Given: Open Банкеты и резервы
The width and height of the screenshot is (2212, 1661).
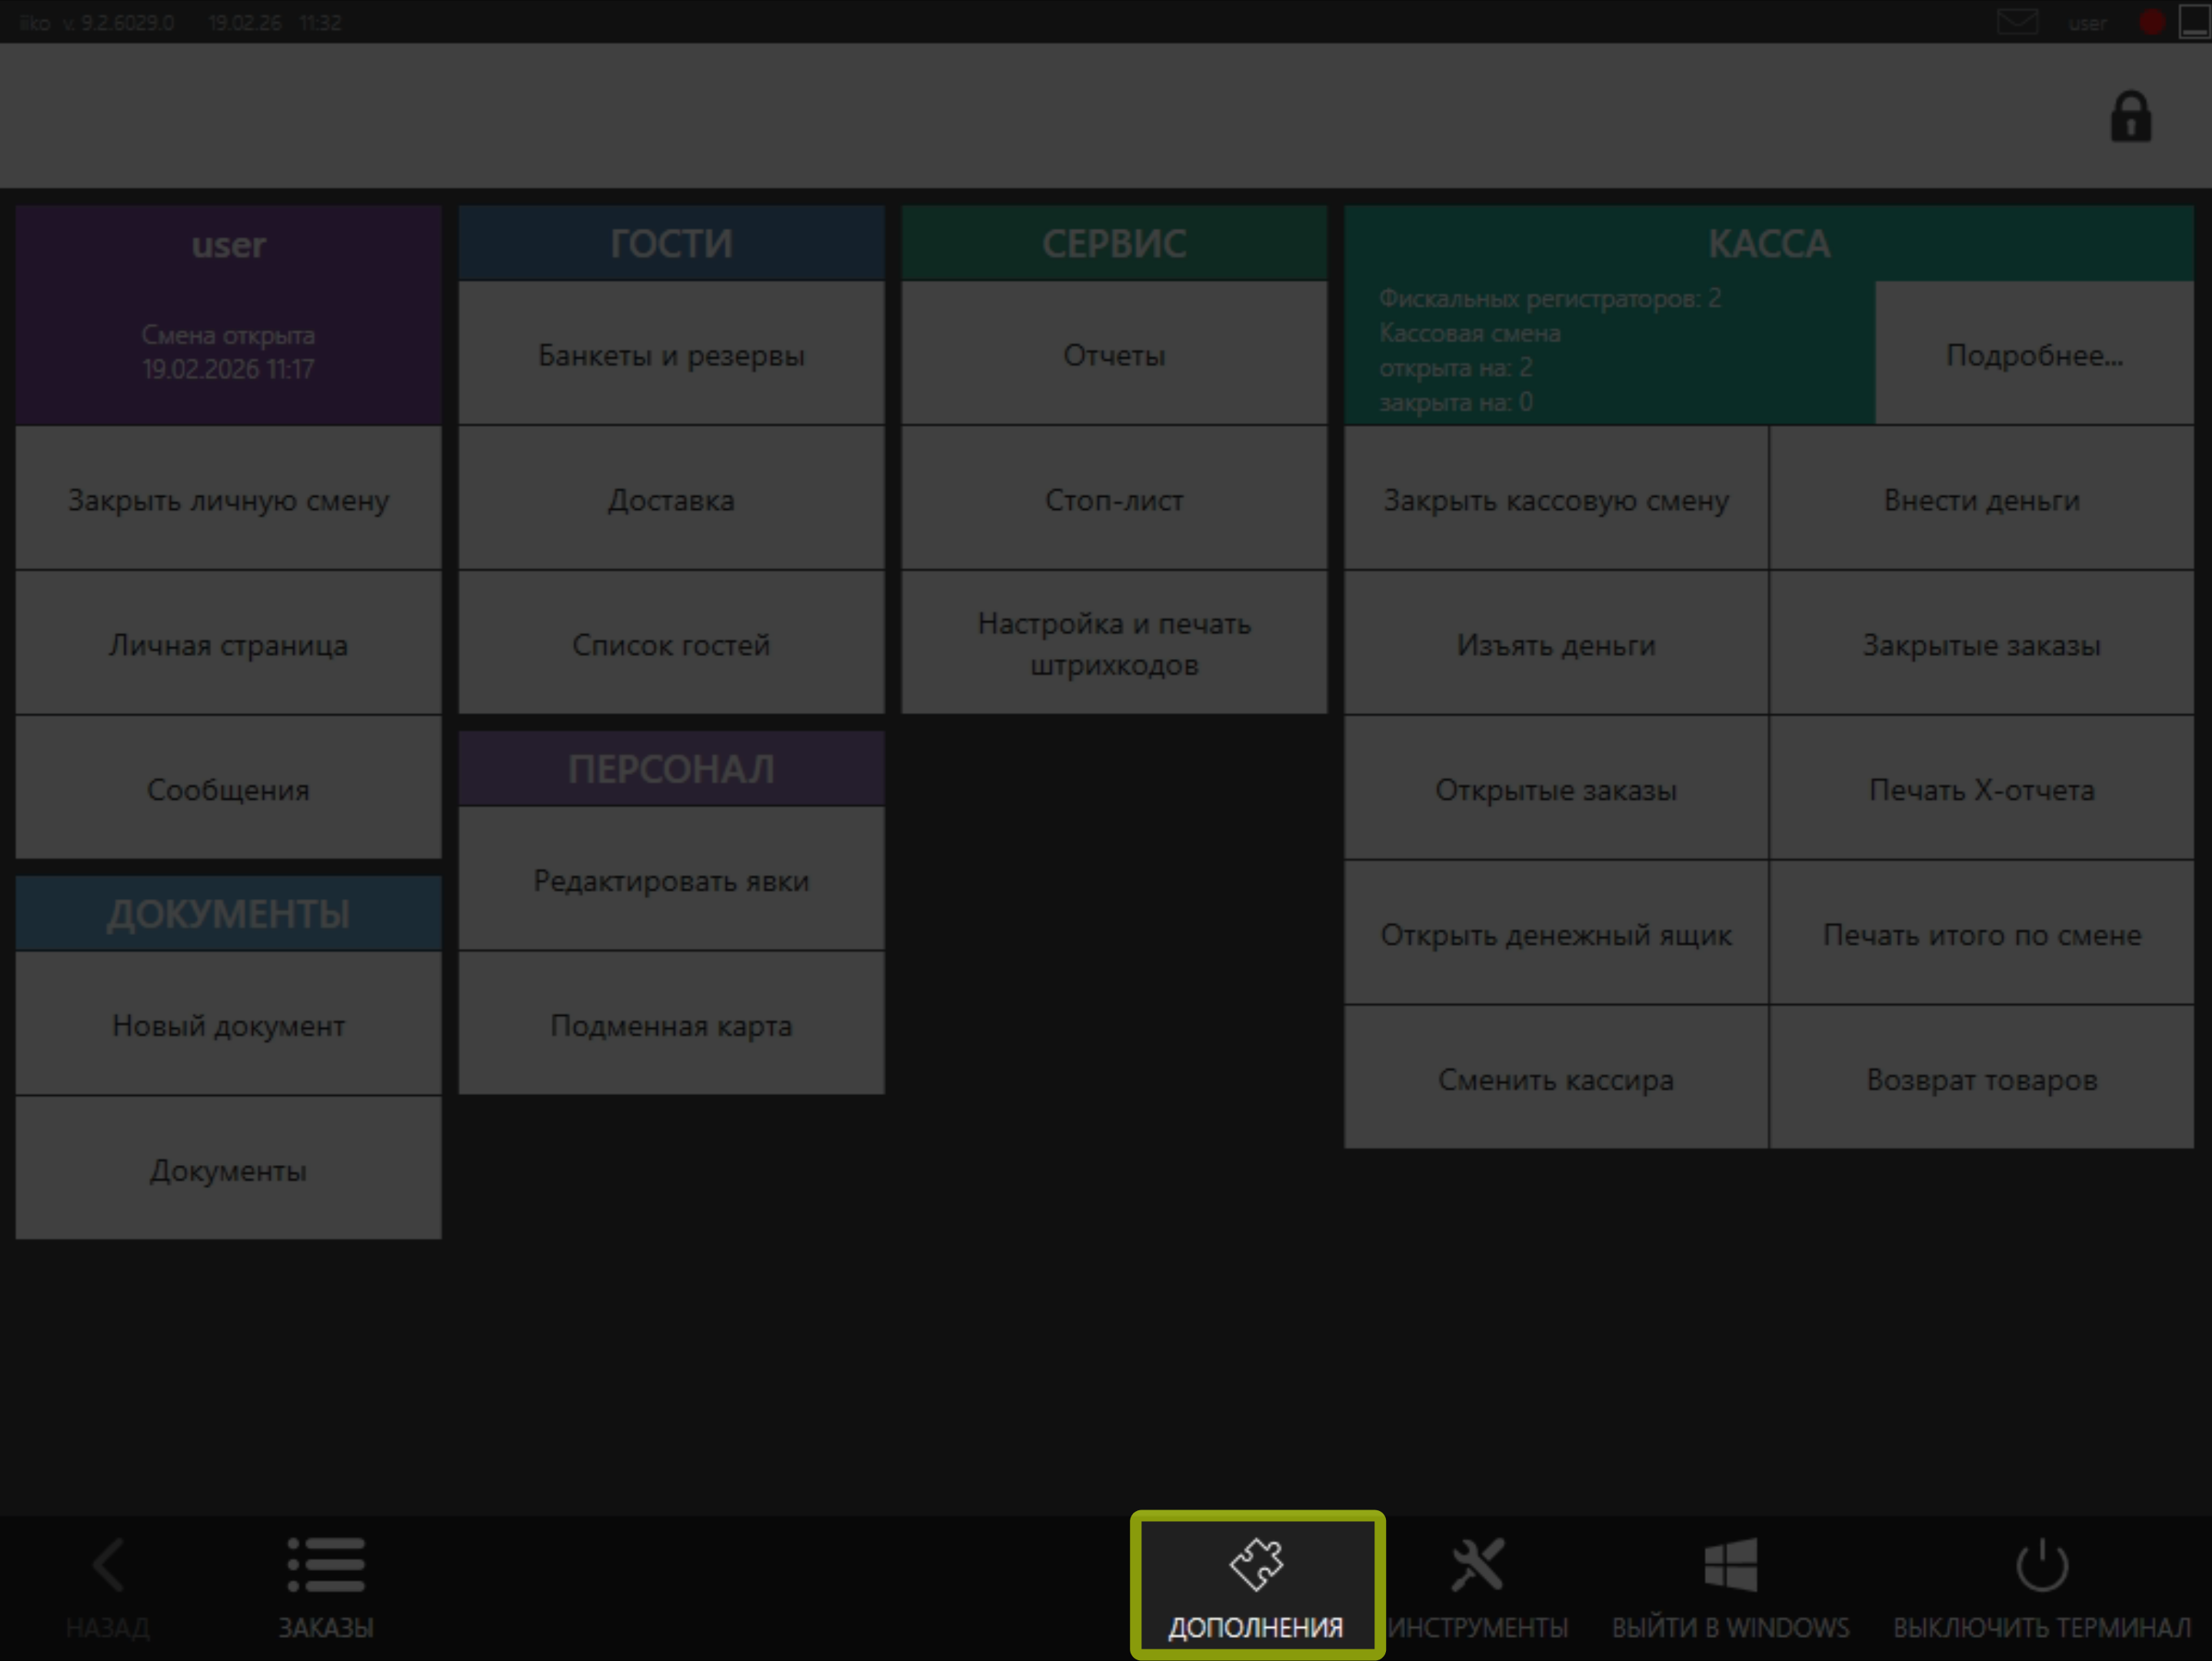Looking at the screenshot, I should (x=671, y=355).
